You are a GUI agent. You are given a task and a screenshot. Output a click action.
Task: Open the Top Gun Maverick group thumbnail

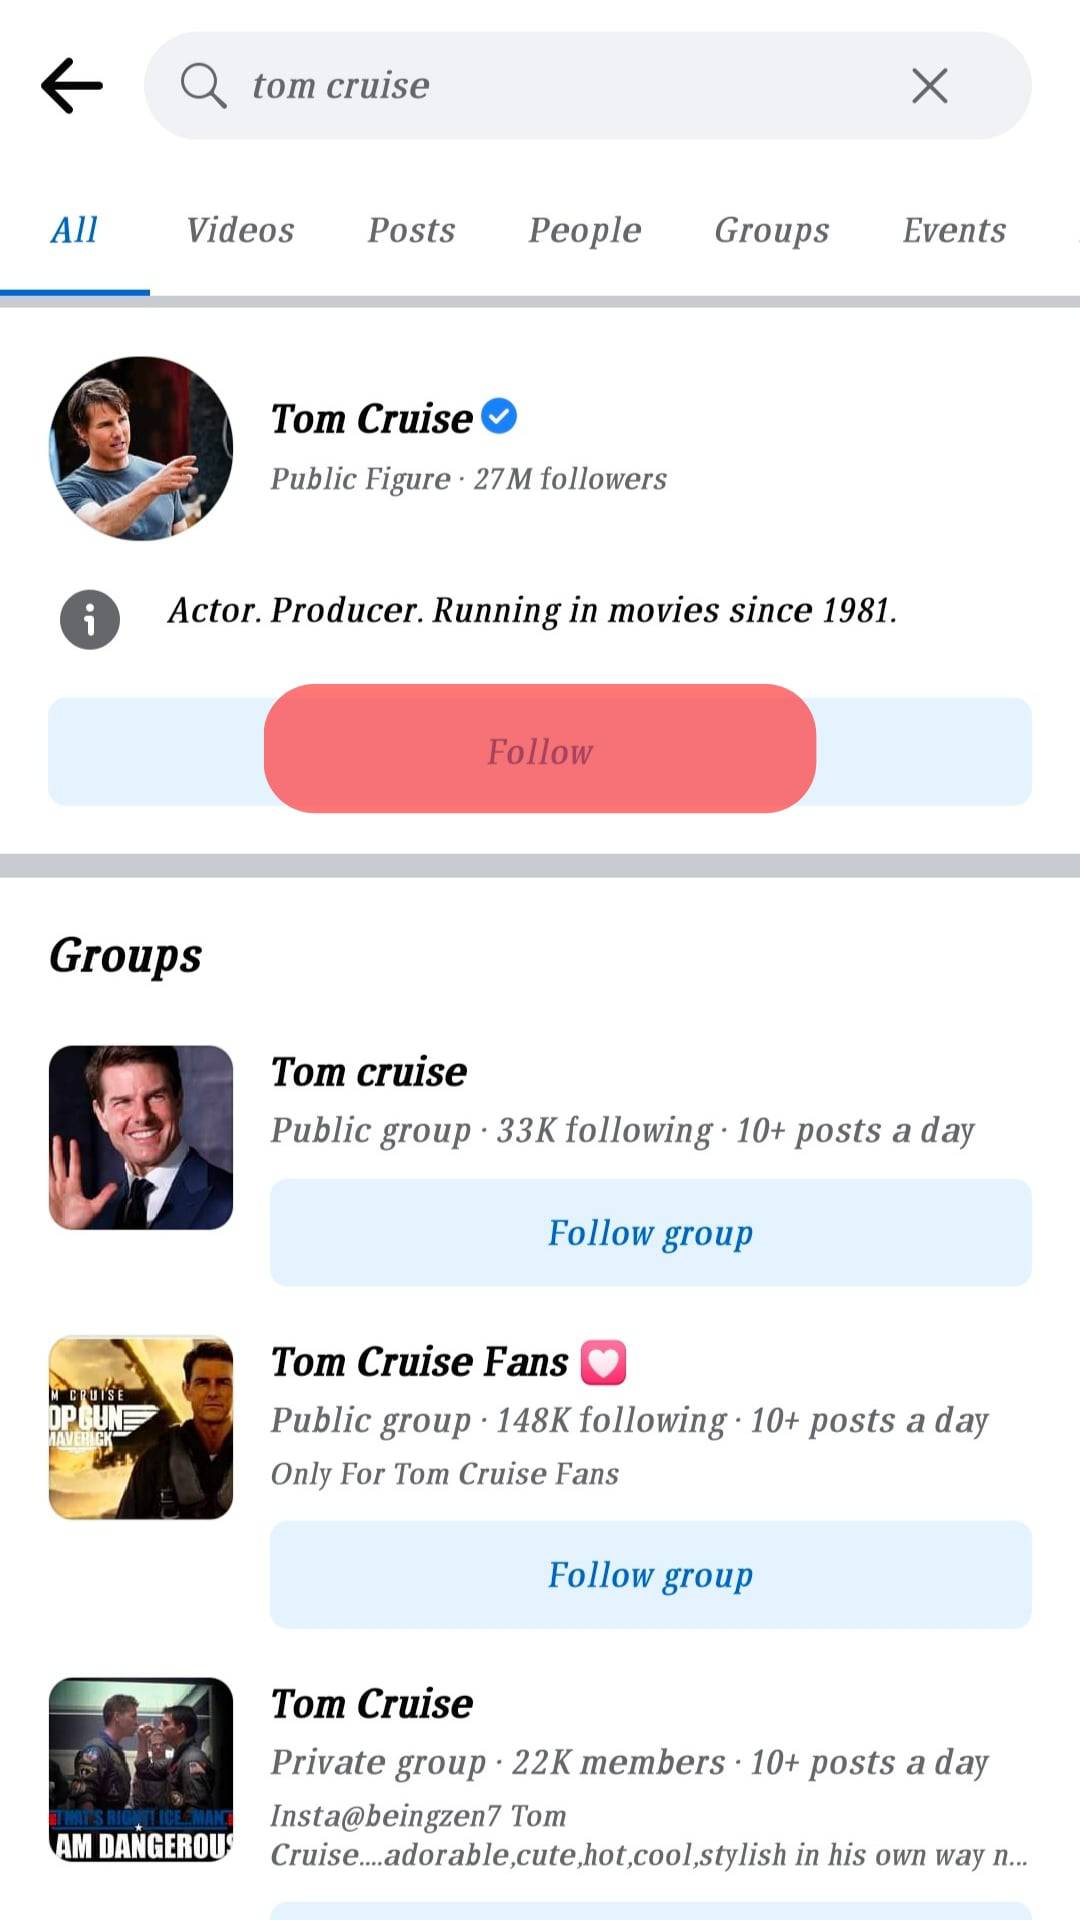pos(141,1428)
